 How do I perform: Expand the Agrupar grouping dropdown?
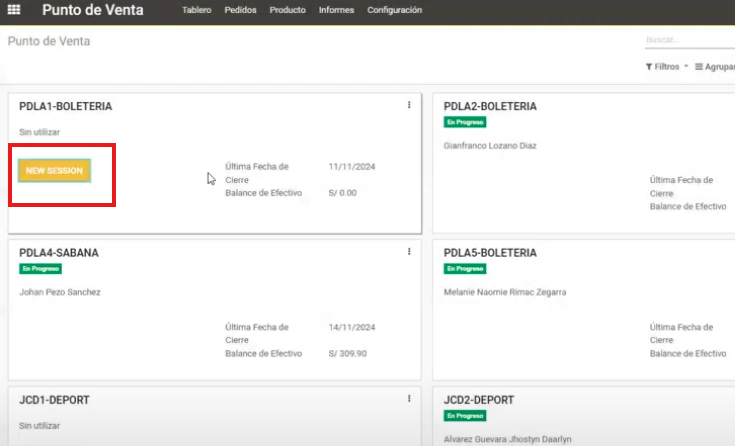715,67
